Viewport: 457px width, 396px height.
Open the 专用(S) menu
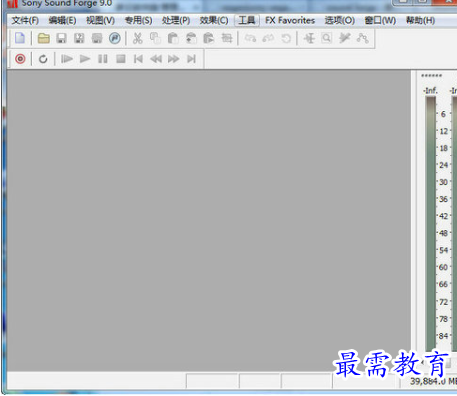pyautogui.click(x=138, y=21)
